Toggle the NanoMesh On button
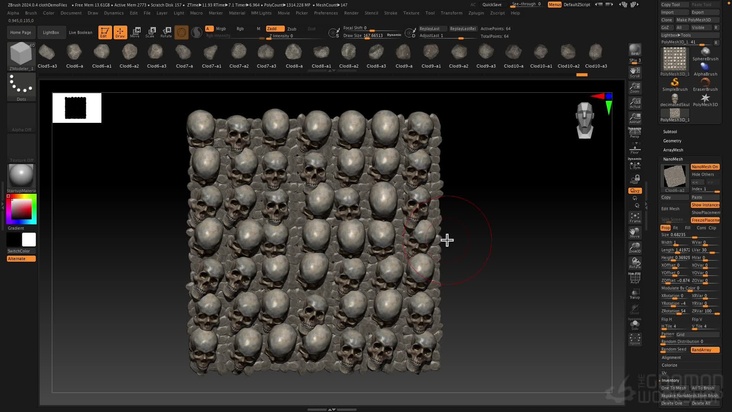The height and width of the screenshot is (412, 732). coord(705,167)
